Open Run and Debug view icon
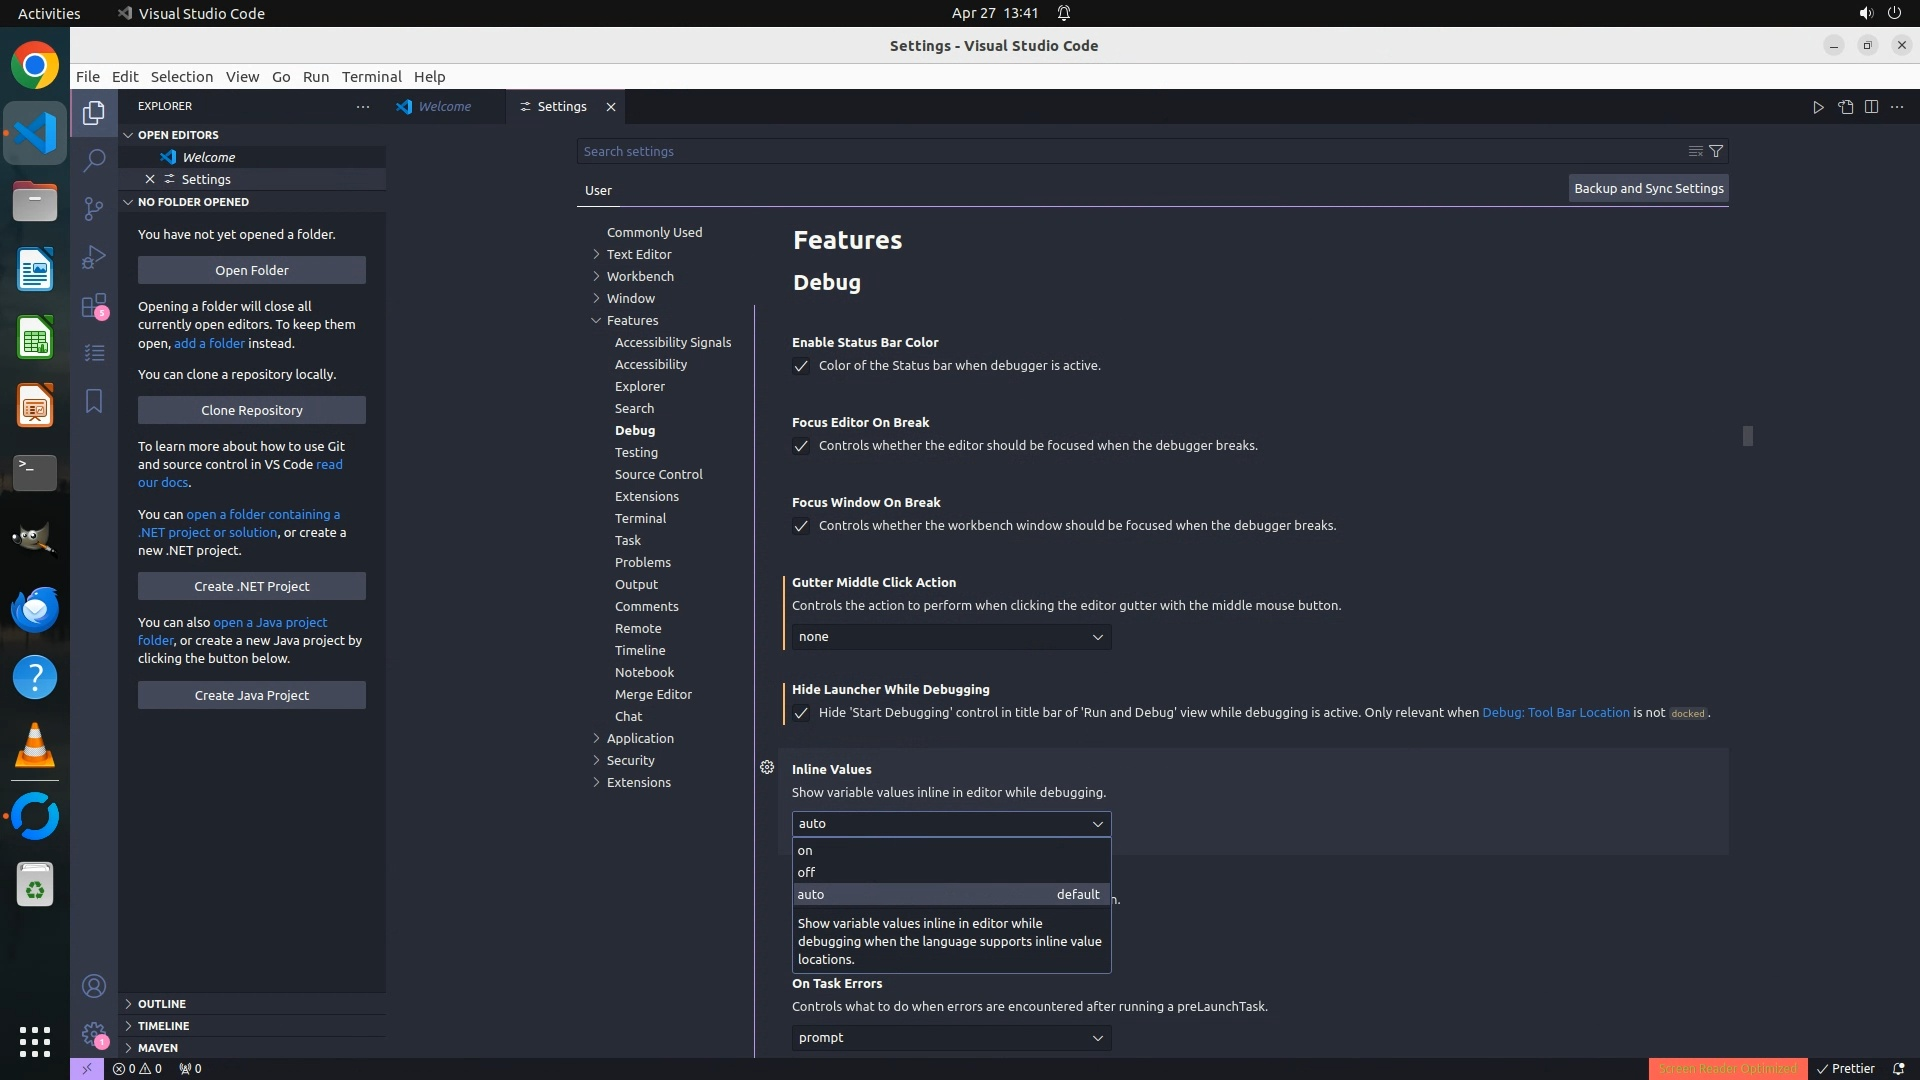 [94, 257]
